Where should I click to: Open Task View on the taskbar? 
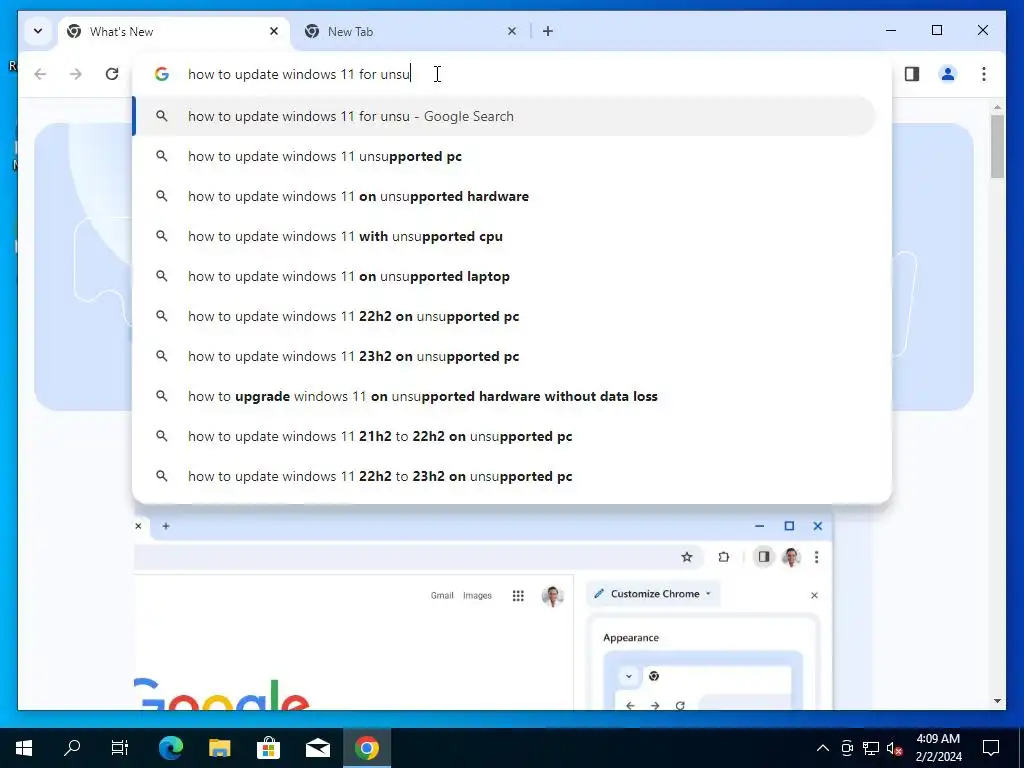[120, 748]
